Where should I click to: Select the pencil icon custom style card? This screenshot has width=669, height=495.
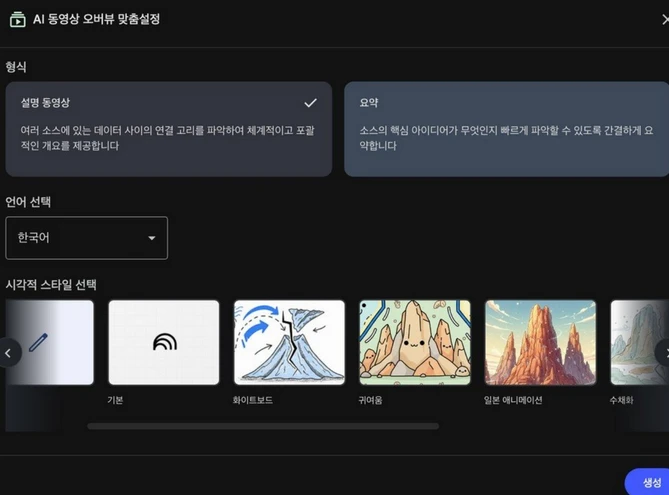pos(48,342)
